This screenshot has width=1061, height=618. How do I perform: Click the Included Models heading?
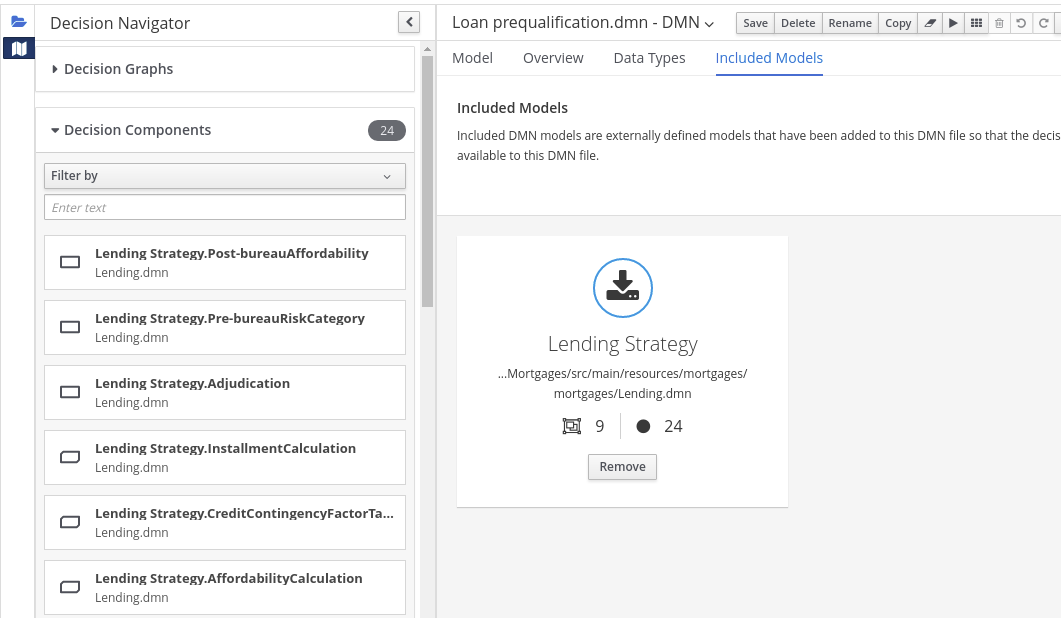pyautogui.click(x=512, y=108)
